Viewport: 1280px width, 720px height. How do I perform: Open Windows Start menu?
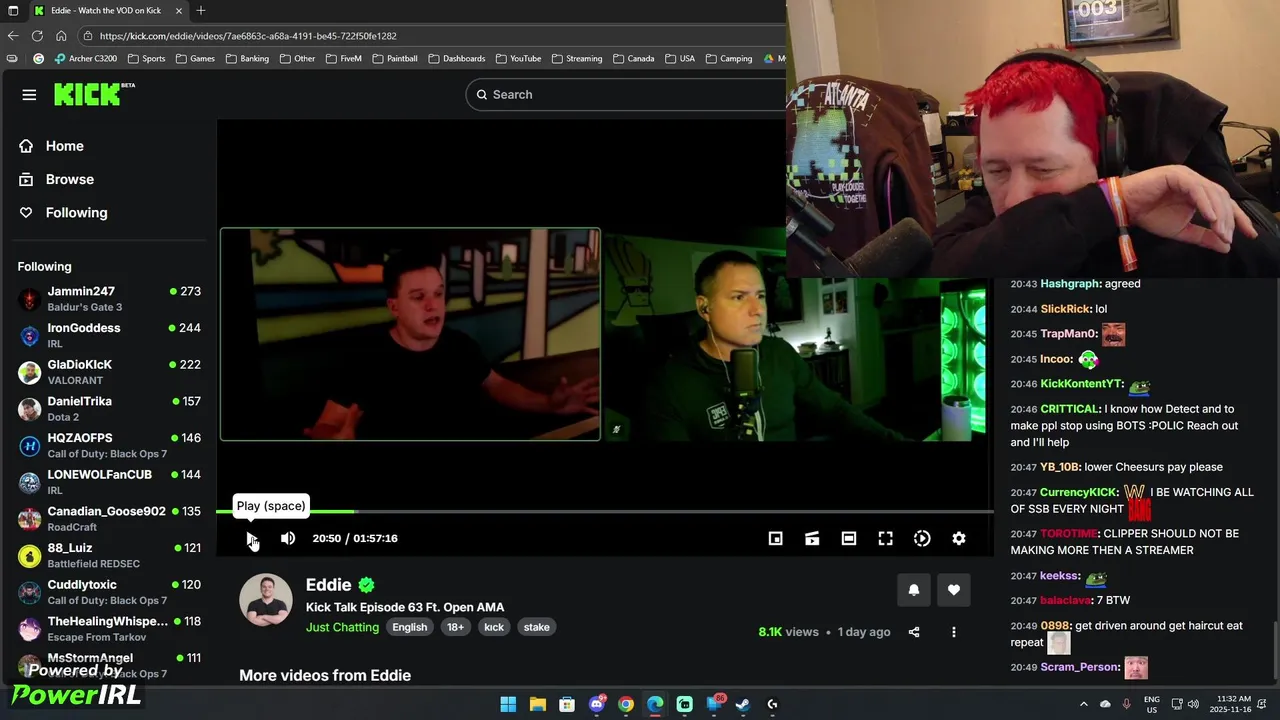pyautogui.click(x=508, y=704)
